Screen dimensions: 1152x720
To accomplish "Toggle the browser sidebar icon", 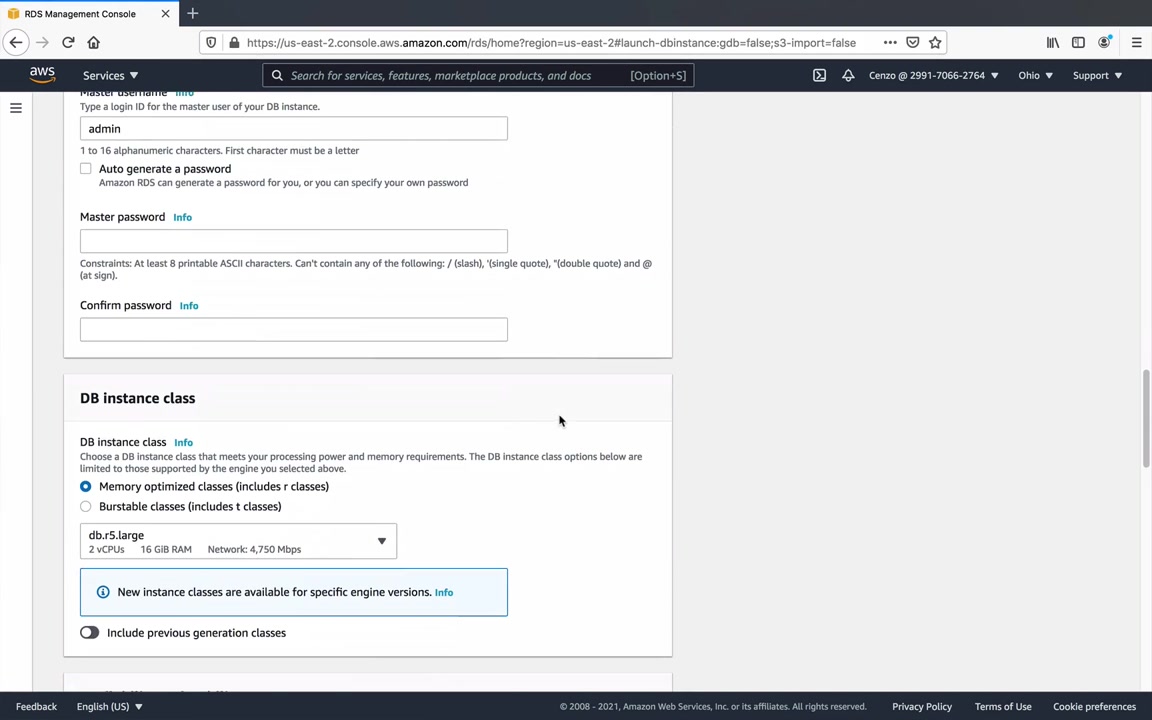I will (1078, 43).
